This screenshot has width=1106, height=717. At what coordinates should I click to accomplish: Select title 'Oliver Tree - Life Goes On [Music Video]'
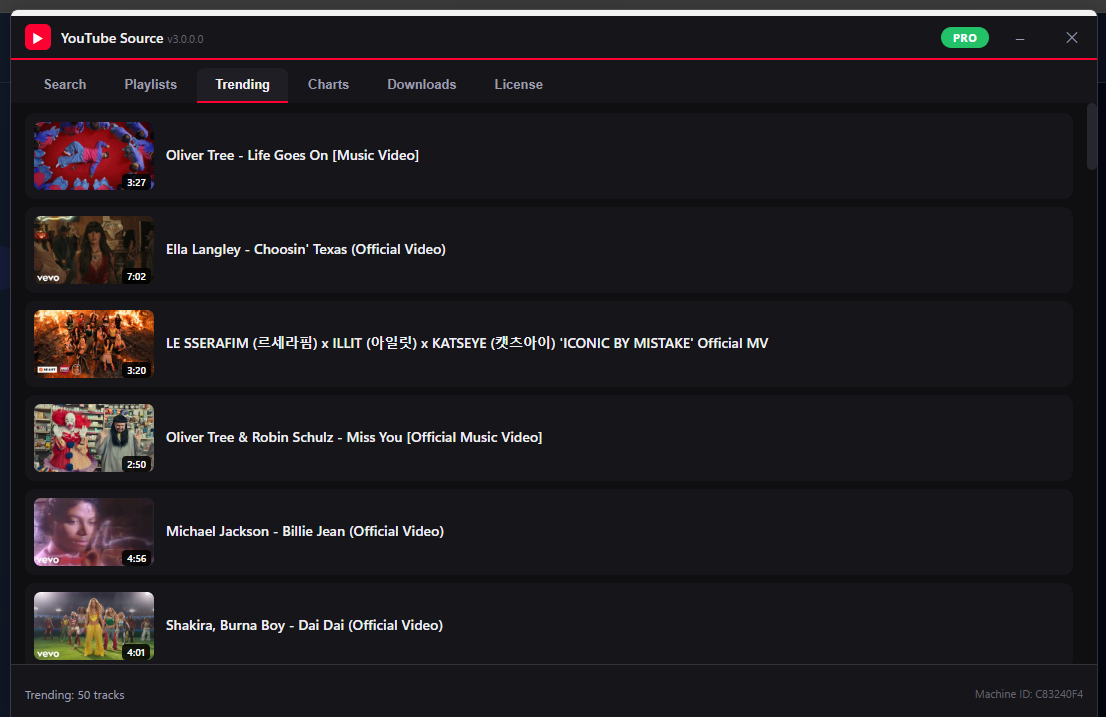tap(292, 156)
